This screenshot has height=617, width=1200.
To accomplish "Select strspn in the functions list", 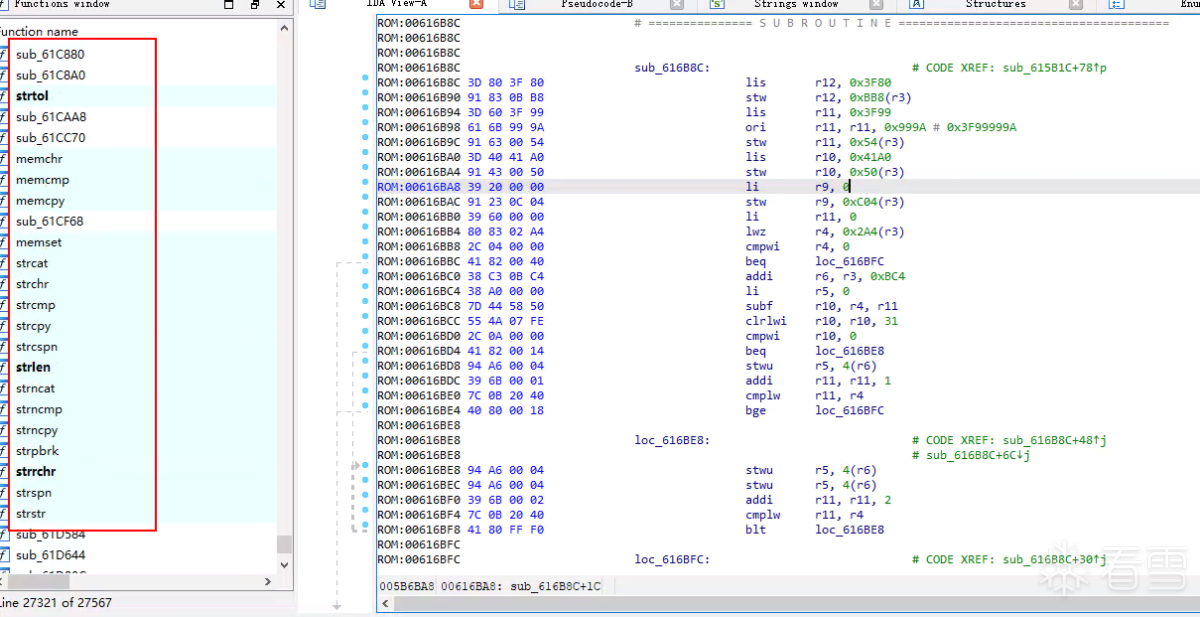I will pos(33,493).
